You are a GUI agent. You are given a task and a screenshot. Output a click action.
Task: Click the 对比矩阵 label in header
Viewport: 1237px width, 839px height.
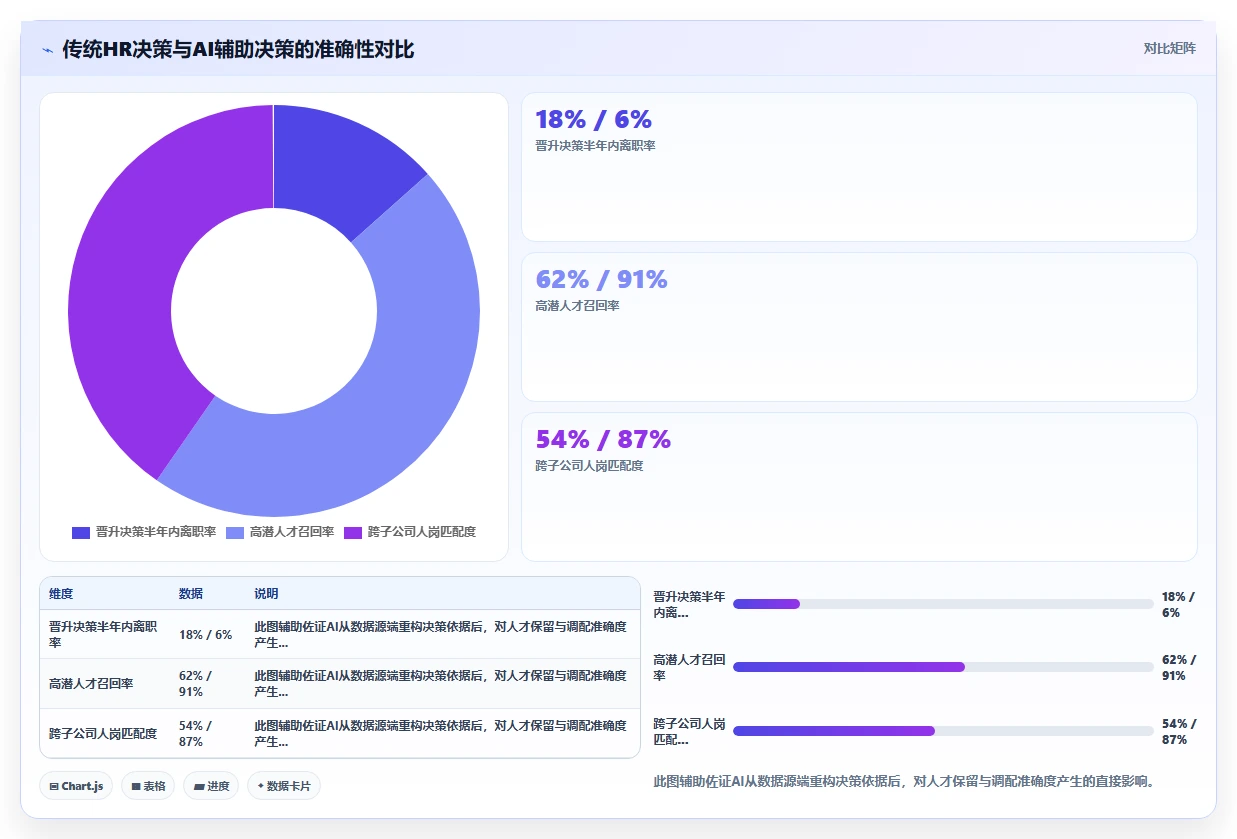coord(1169,48)
